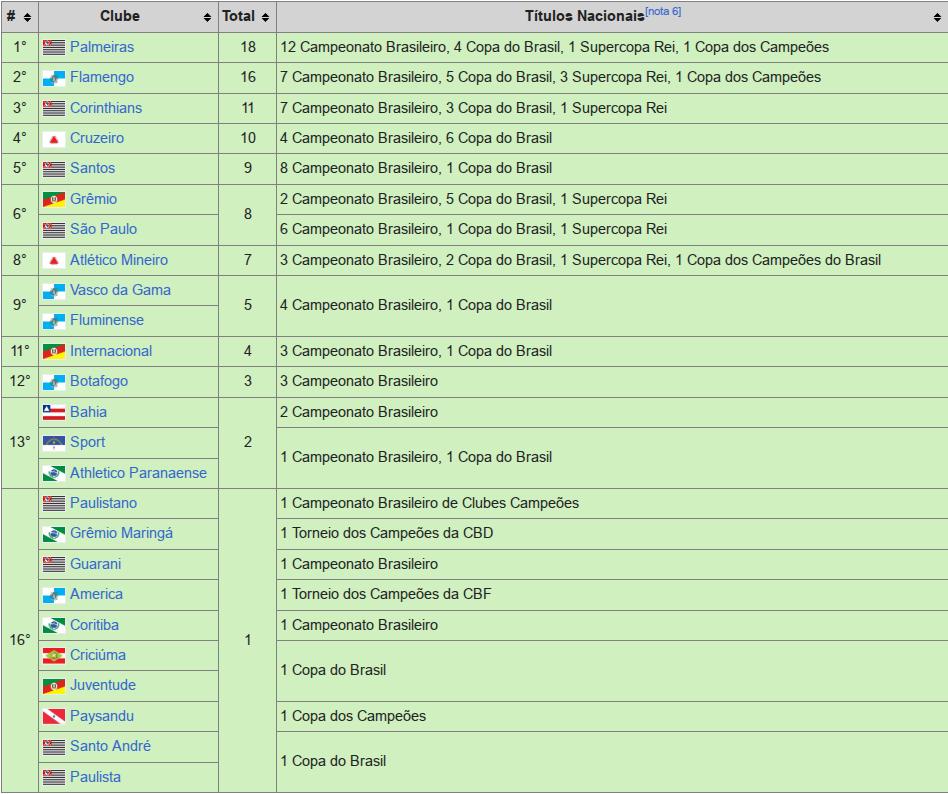Open the Internacional club link
This screenshot has height=794, width=948.
[111, 351]
